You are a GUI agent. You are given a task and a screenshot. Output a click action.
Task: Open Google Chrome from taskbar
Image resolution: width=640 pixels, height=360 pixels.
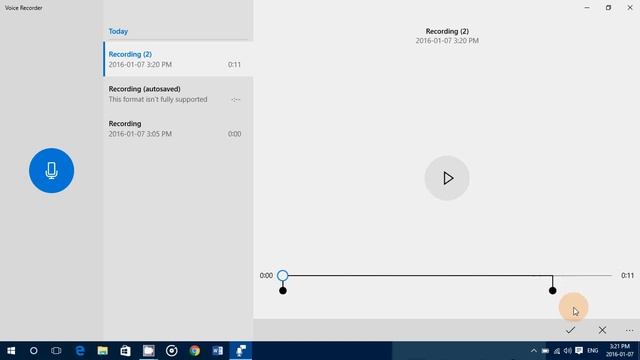tap(195, 351)
